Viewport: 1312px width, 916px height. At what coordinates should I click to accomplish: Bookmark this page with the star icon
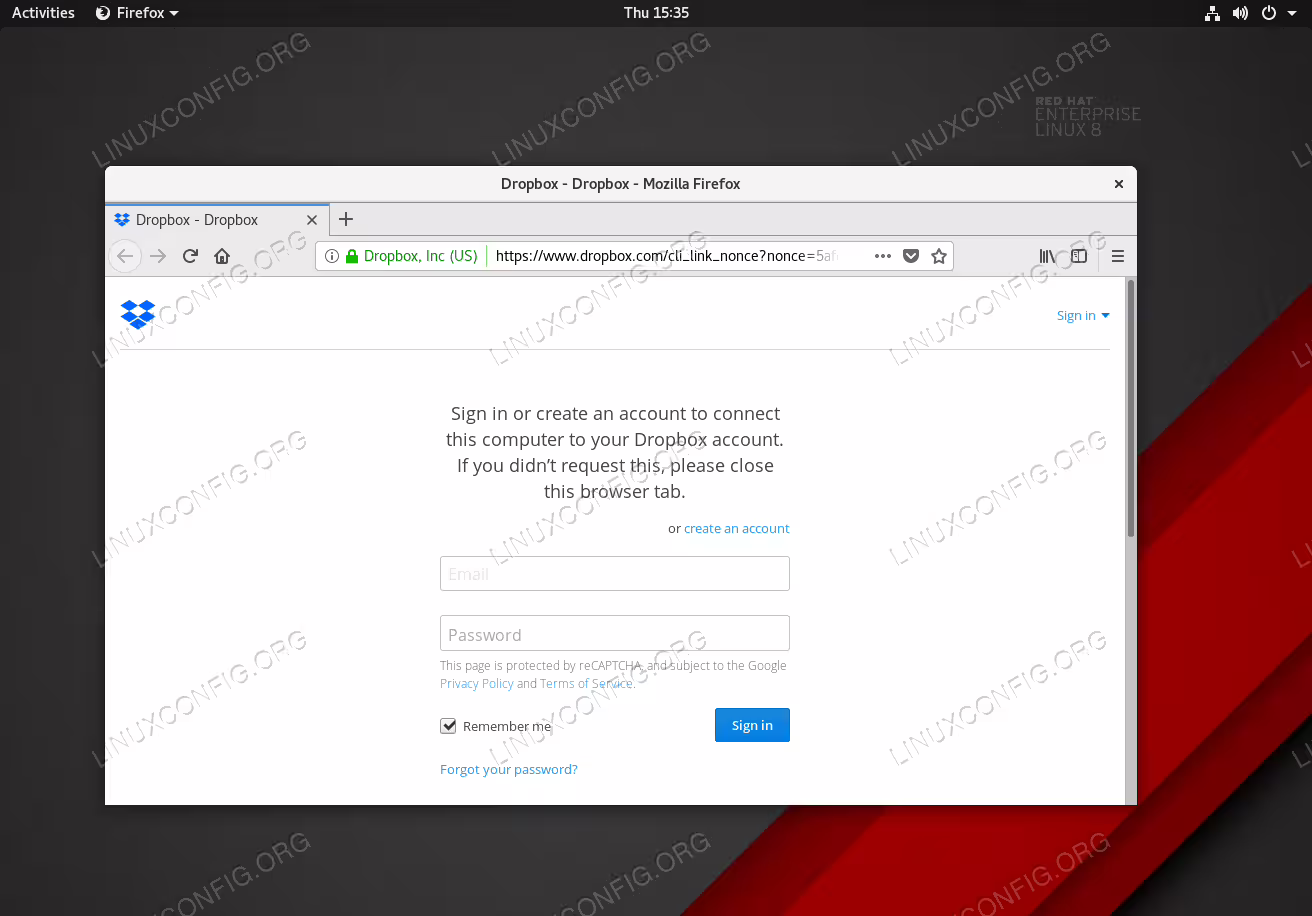[939, 256]
